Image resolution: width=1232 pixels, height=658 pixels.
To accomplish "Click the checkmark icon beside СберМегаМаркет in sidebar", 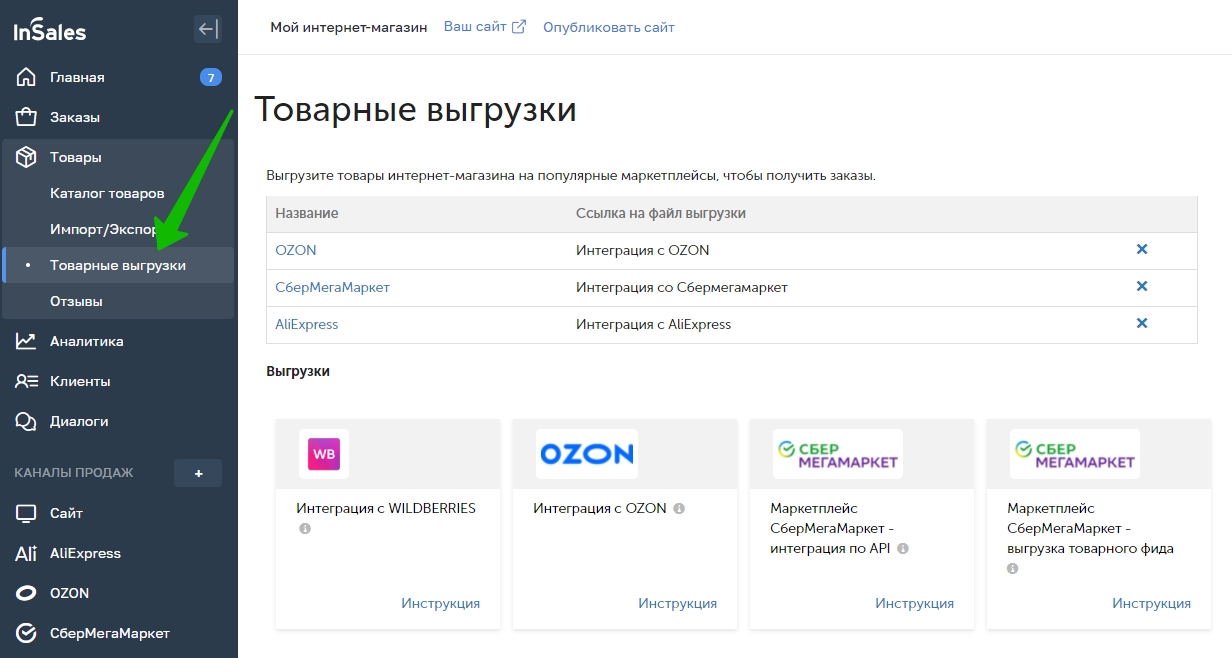I will click(26, 633).
